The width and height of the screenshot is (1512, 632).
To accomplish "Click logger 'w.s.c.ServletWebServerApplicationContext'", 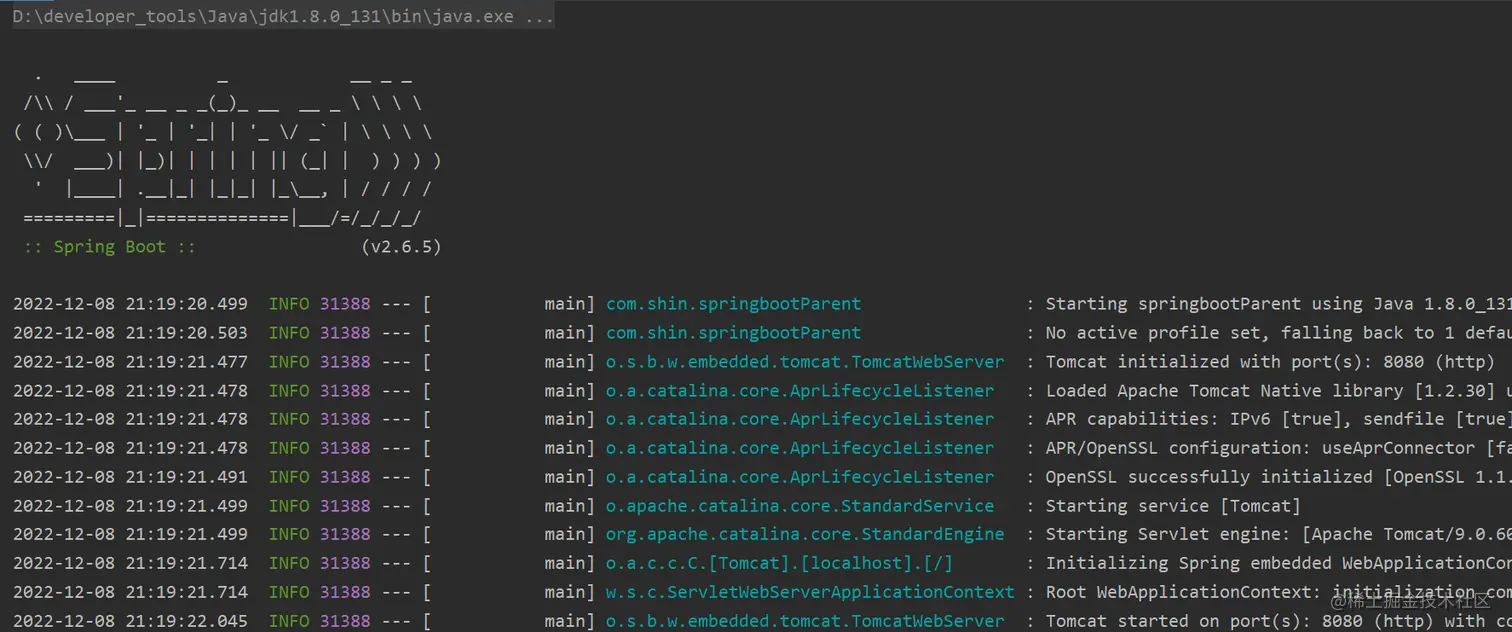I will point(810,592).
